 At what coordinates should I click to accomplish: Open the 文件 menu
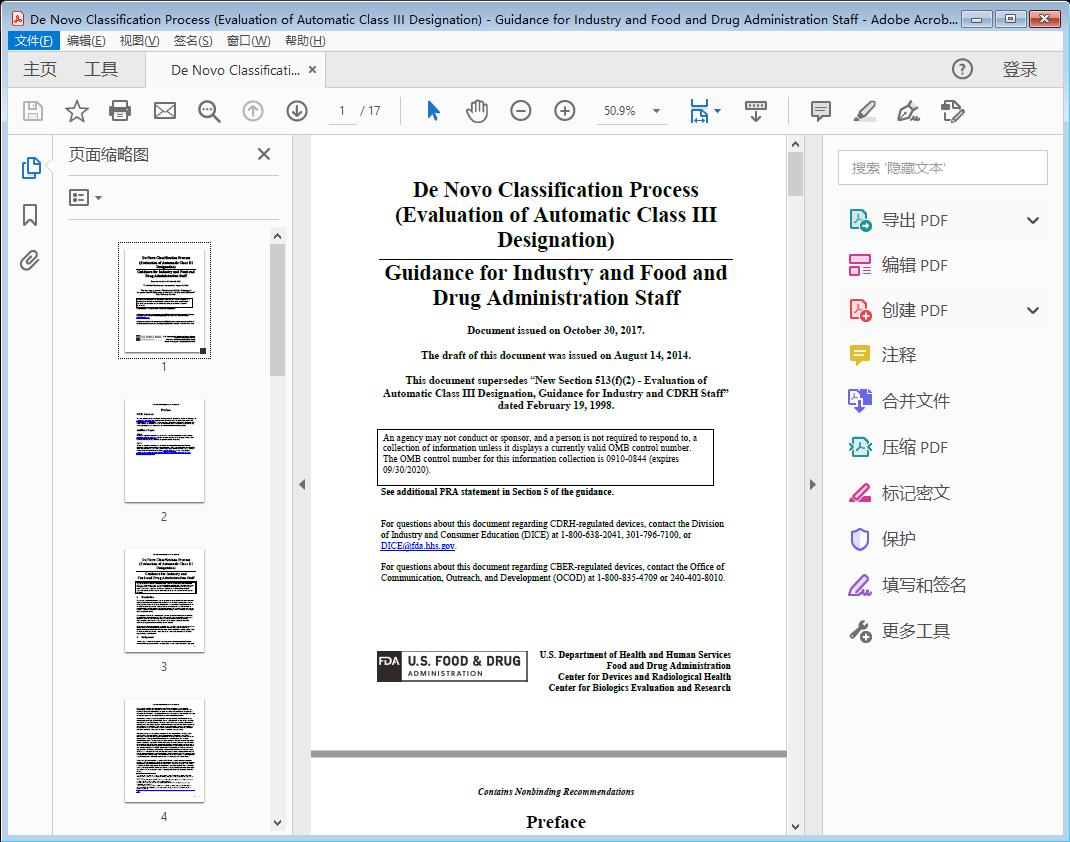33,40
